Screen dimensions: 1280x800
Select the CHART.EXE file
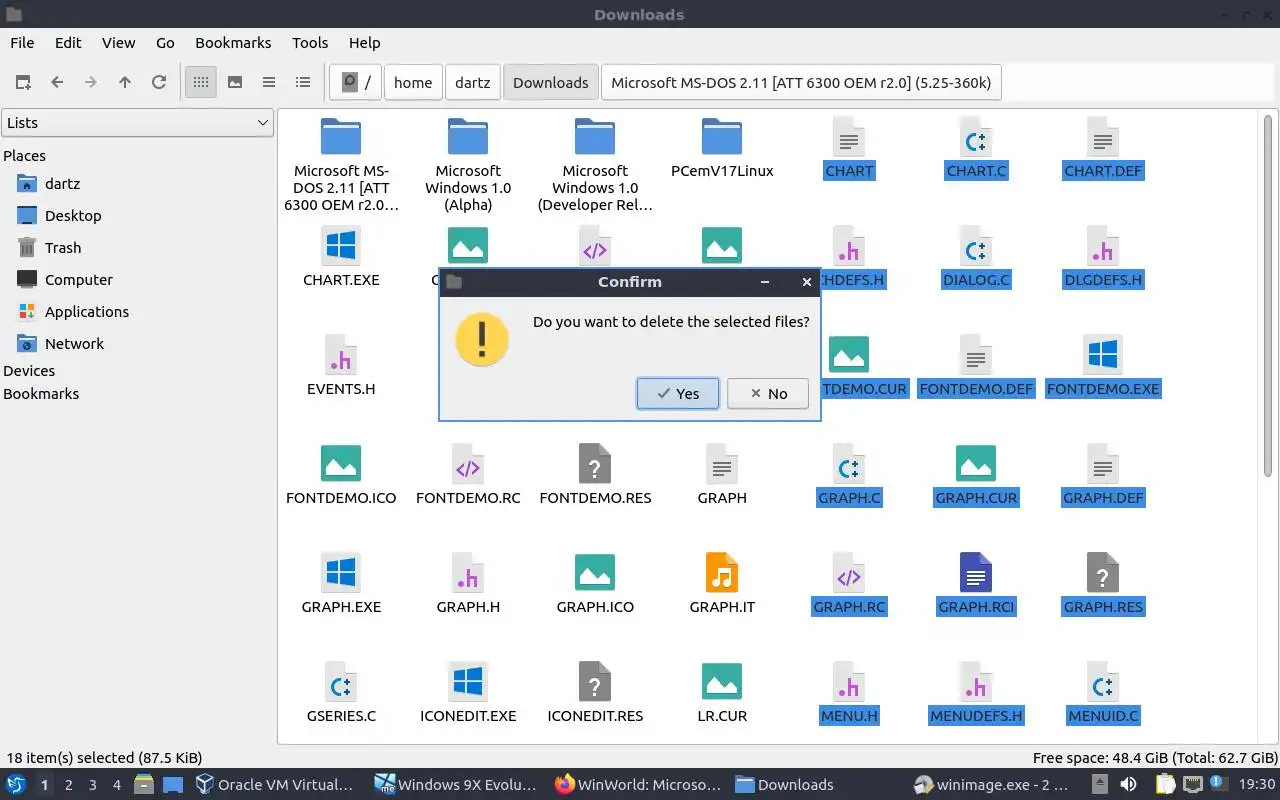pos(341,257)
